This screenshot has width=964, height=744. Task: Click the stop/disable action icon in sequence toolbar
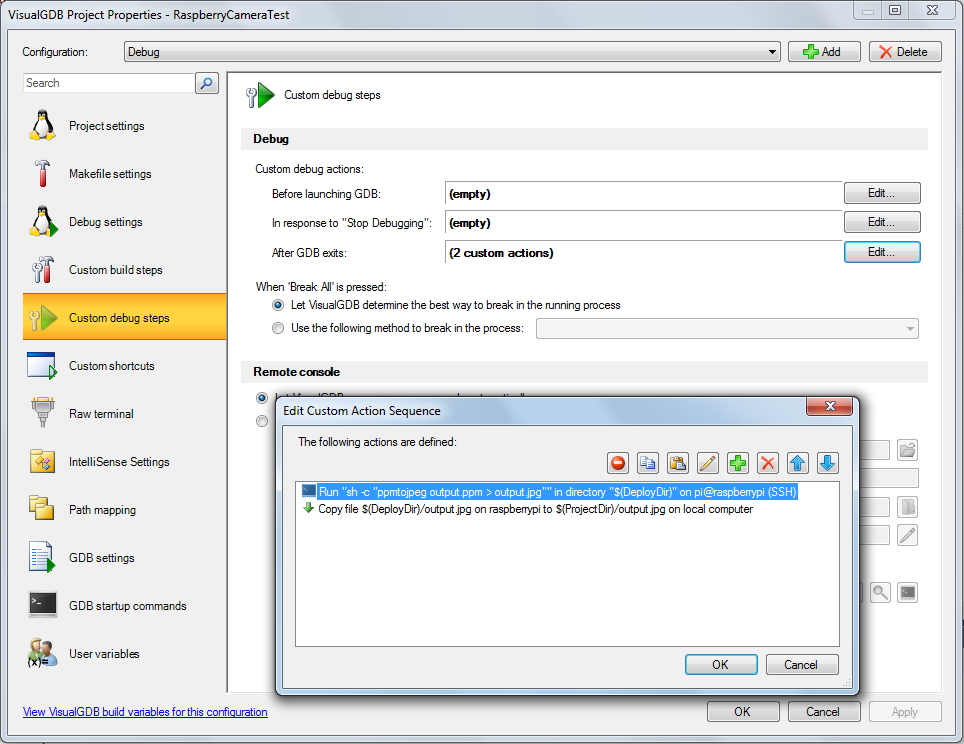click(618, 463)
